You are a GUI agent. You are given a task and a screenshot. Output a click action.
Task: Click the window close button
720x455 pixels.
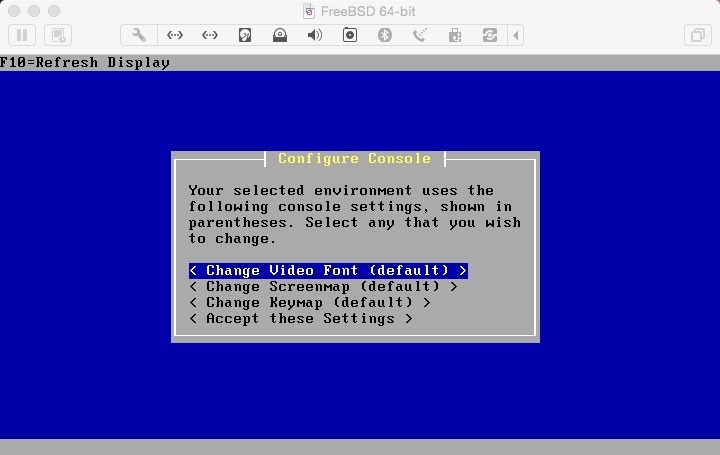click(14, 11)
